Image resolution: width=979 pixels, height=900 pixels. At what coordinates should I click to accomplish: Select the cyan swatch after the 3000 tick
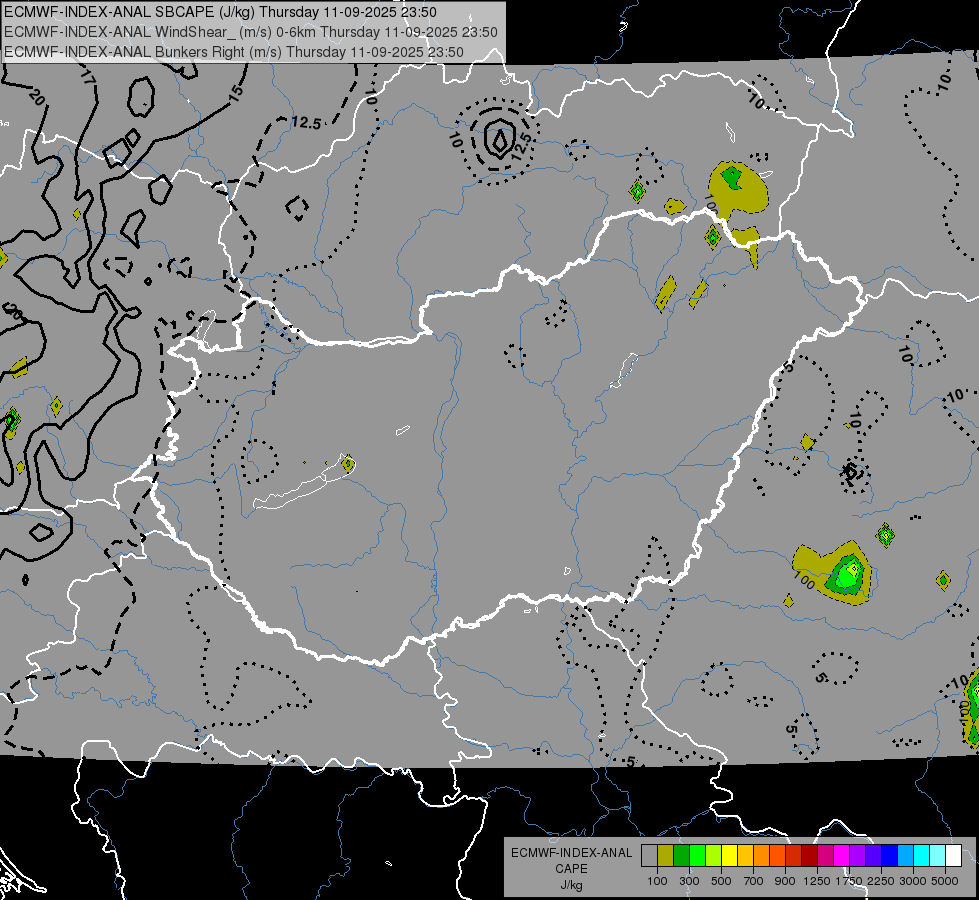[922, 855]
